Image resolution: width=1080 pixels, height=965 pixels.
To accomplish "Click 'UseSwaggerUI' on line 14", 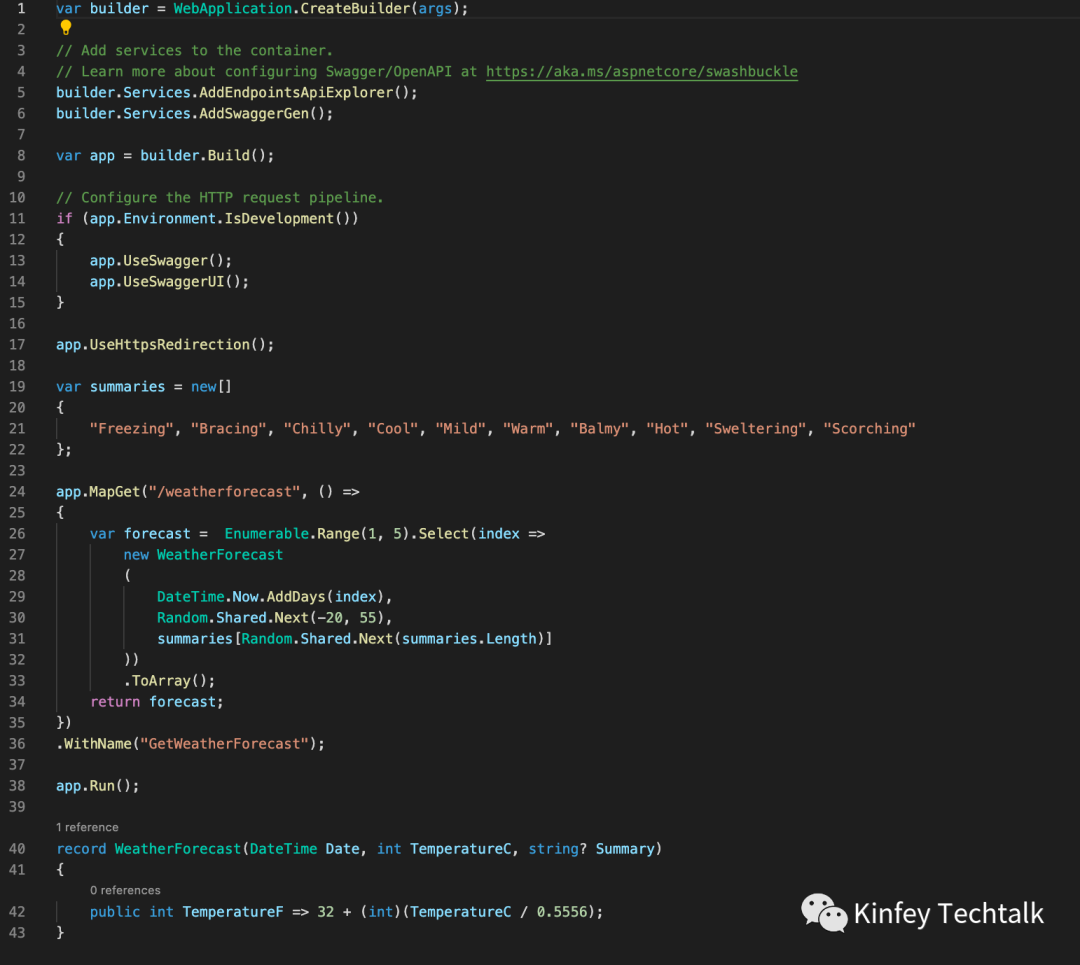I will click(x=174, y=282).
